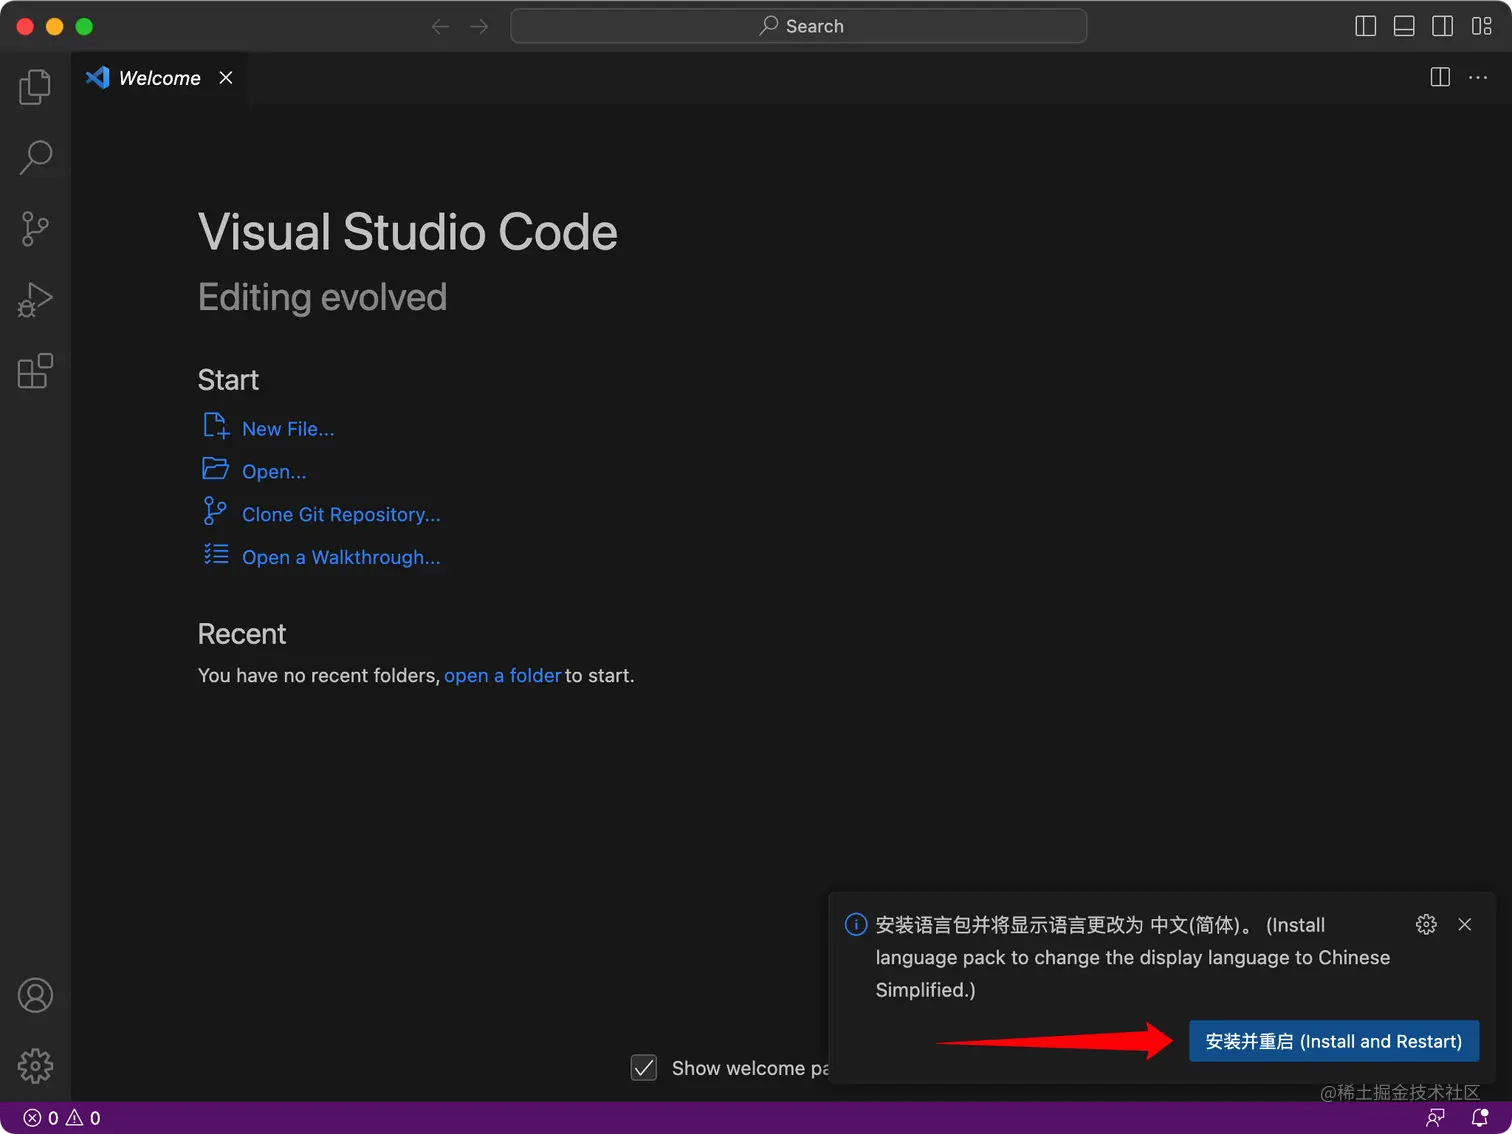
Task: Toggle the bottom panel layout icon
Action: point(1404,26)
